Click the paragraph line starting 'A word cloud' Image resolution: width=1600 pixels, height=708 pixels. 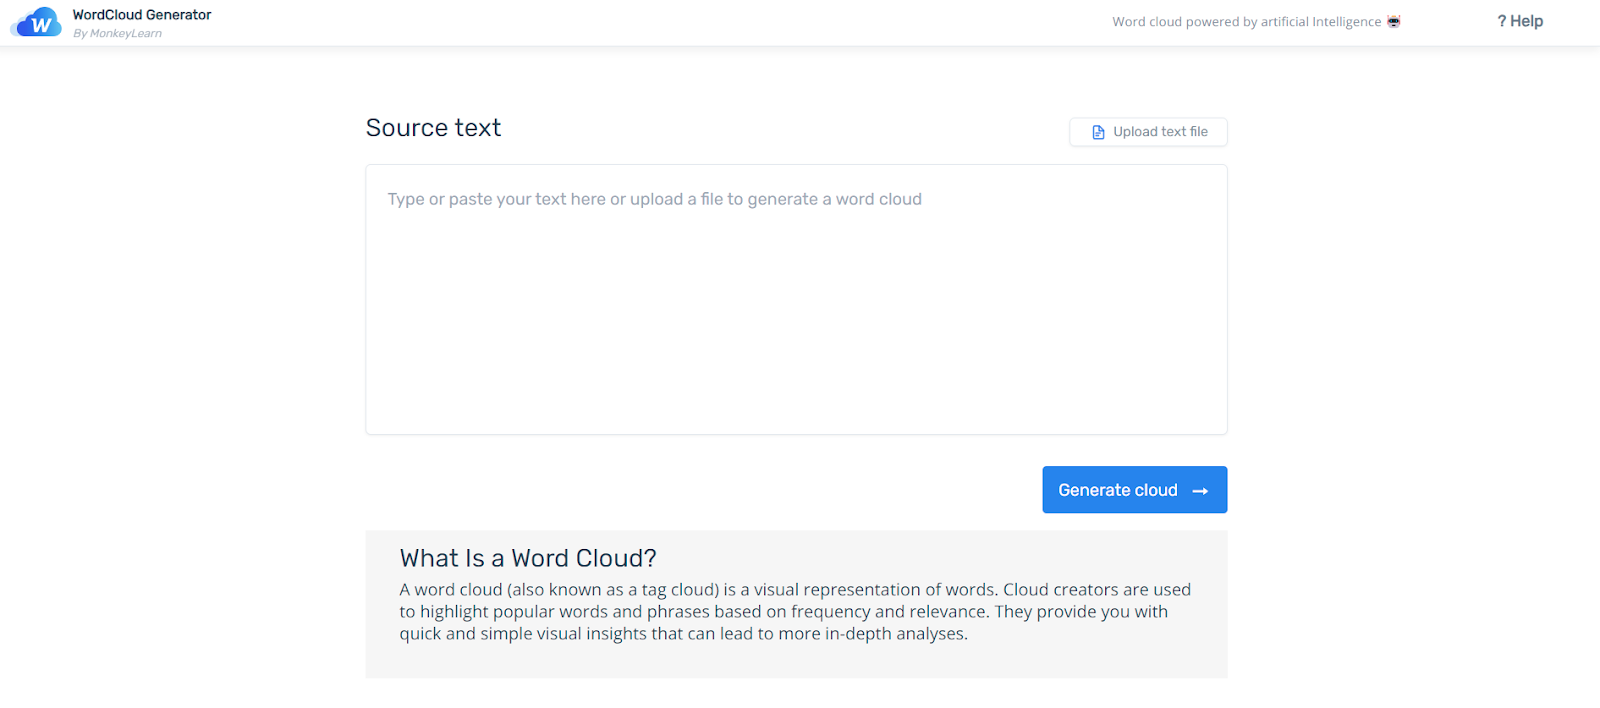(x=795, y=590)
